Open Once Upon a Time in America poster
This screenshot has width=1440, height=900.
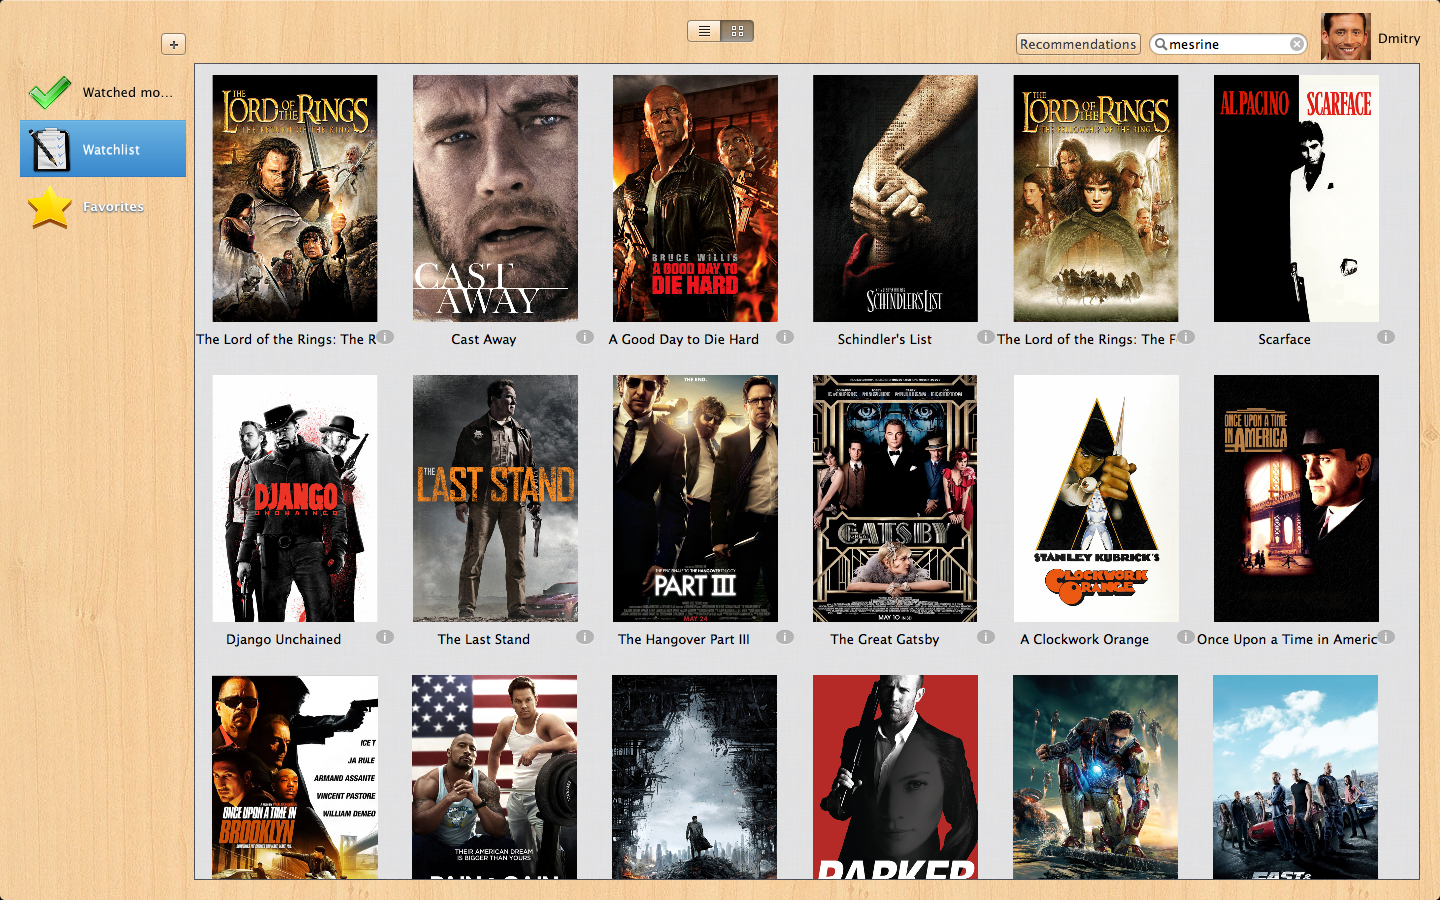[1296, 498]
